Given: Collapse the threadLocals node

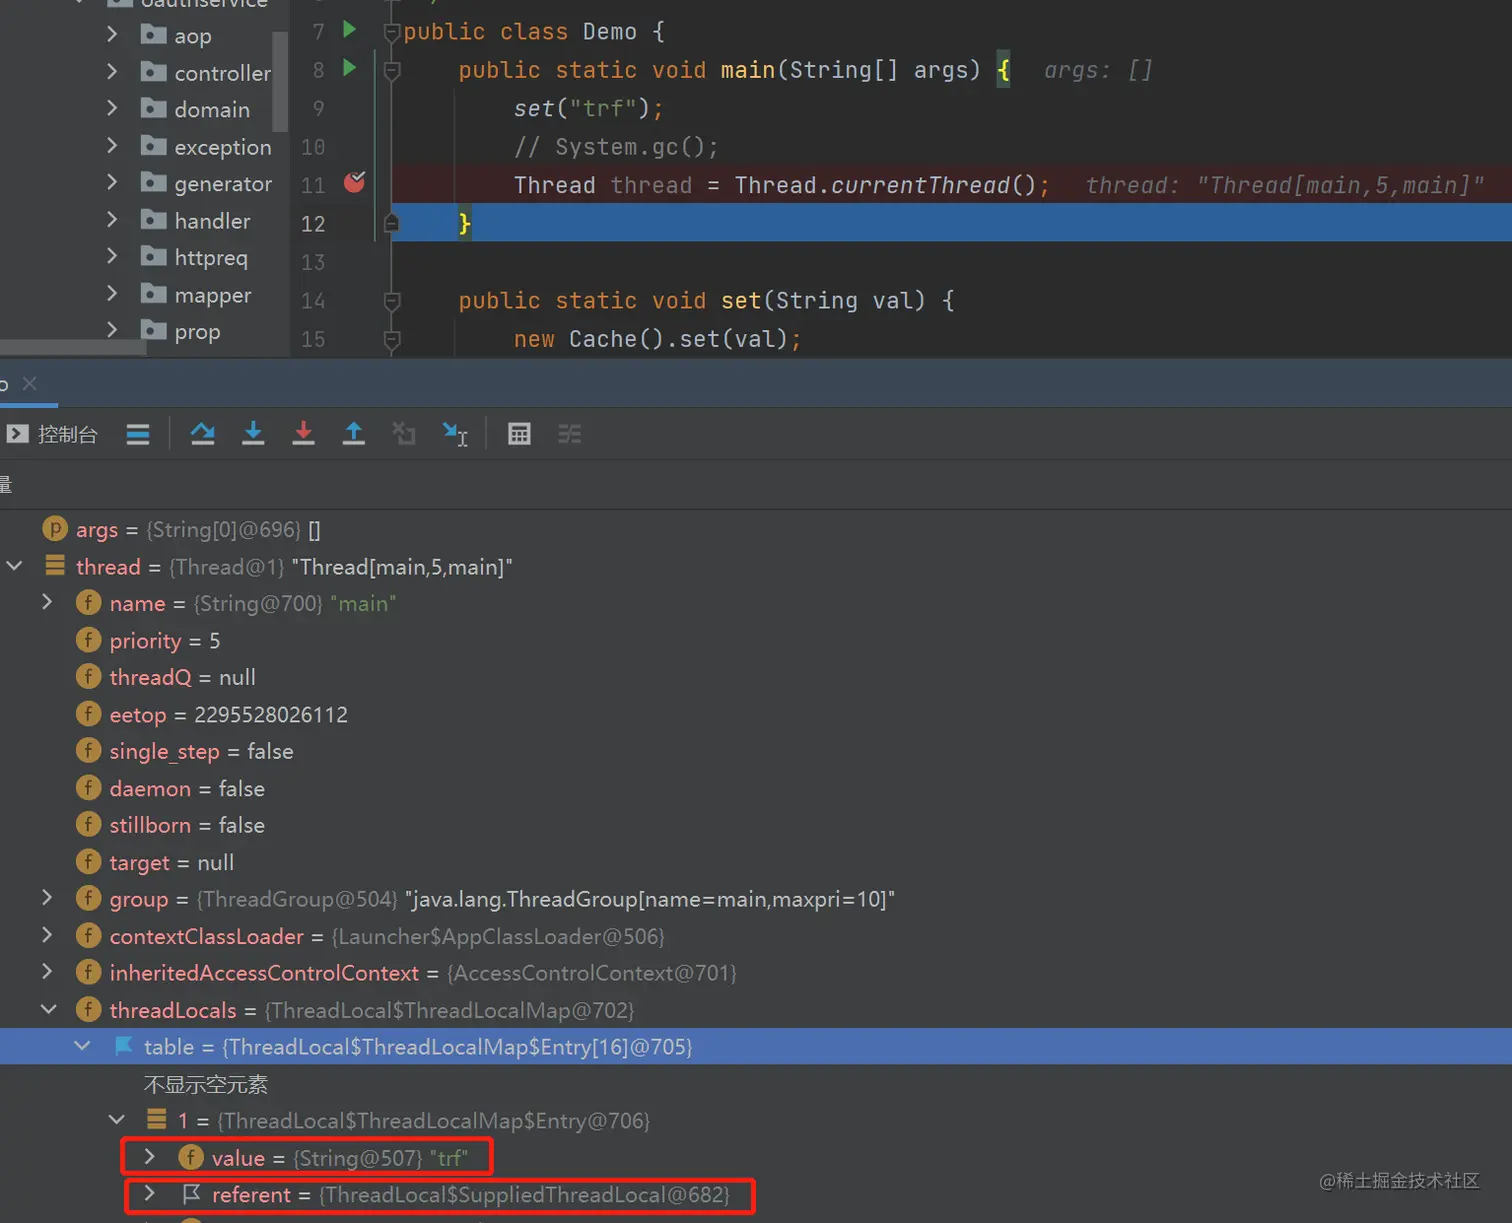Looking at the screenshot, I should coord(48,1009).
